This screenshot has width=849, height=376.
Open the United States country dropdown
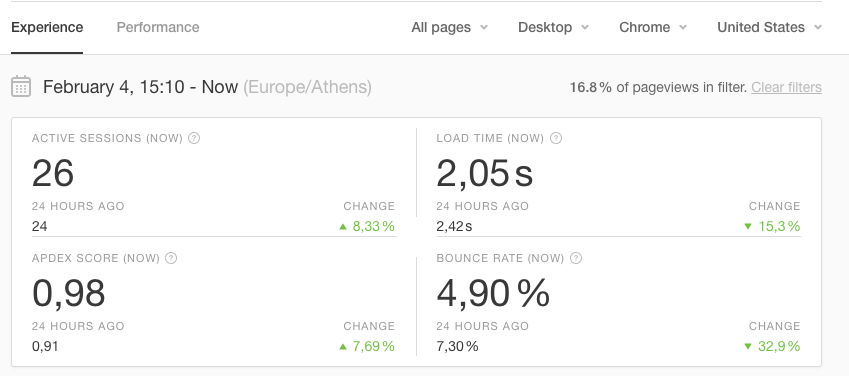tap(769, 27)
